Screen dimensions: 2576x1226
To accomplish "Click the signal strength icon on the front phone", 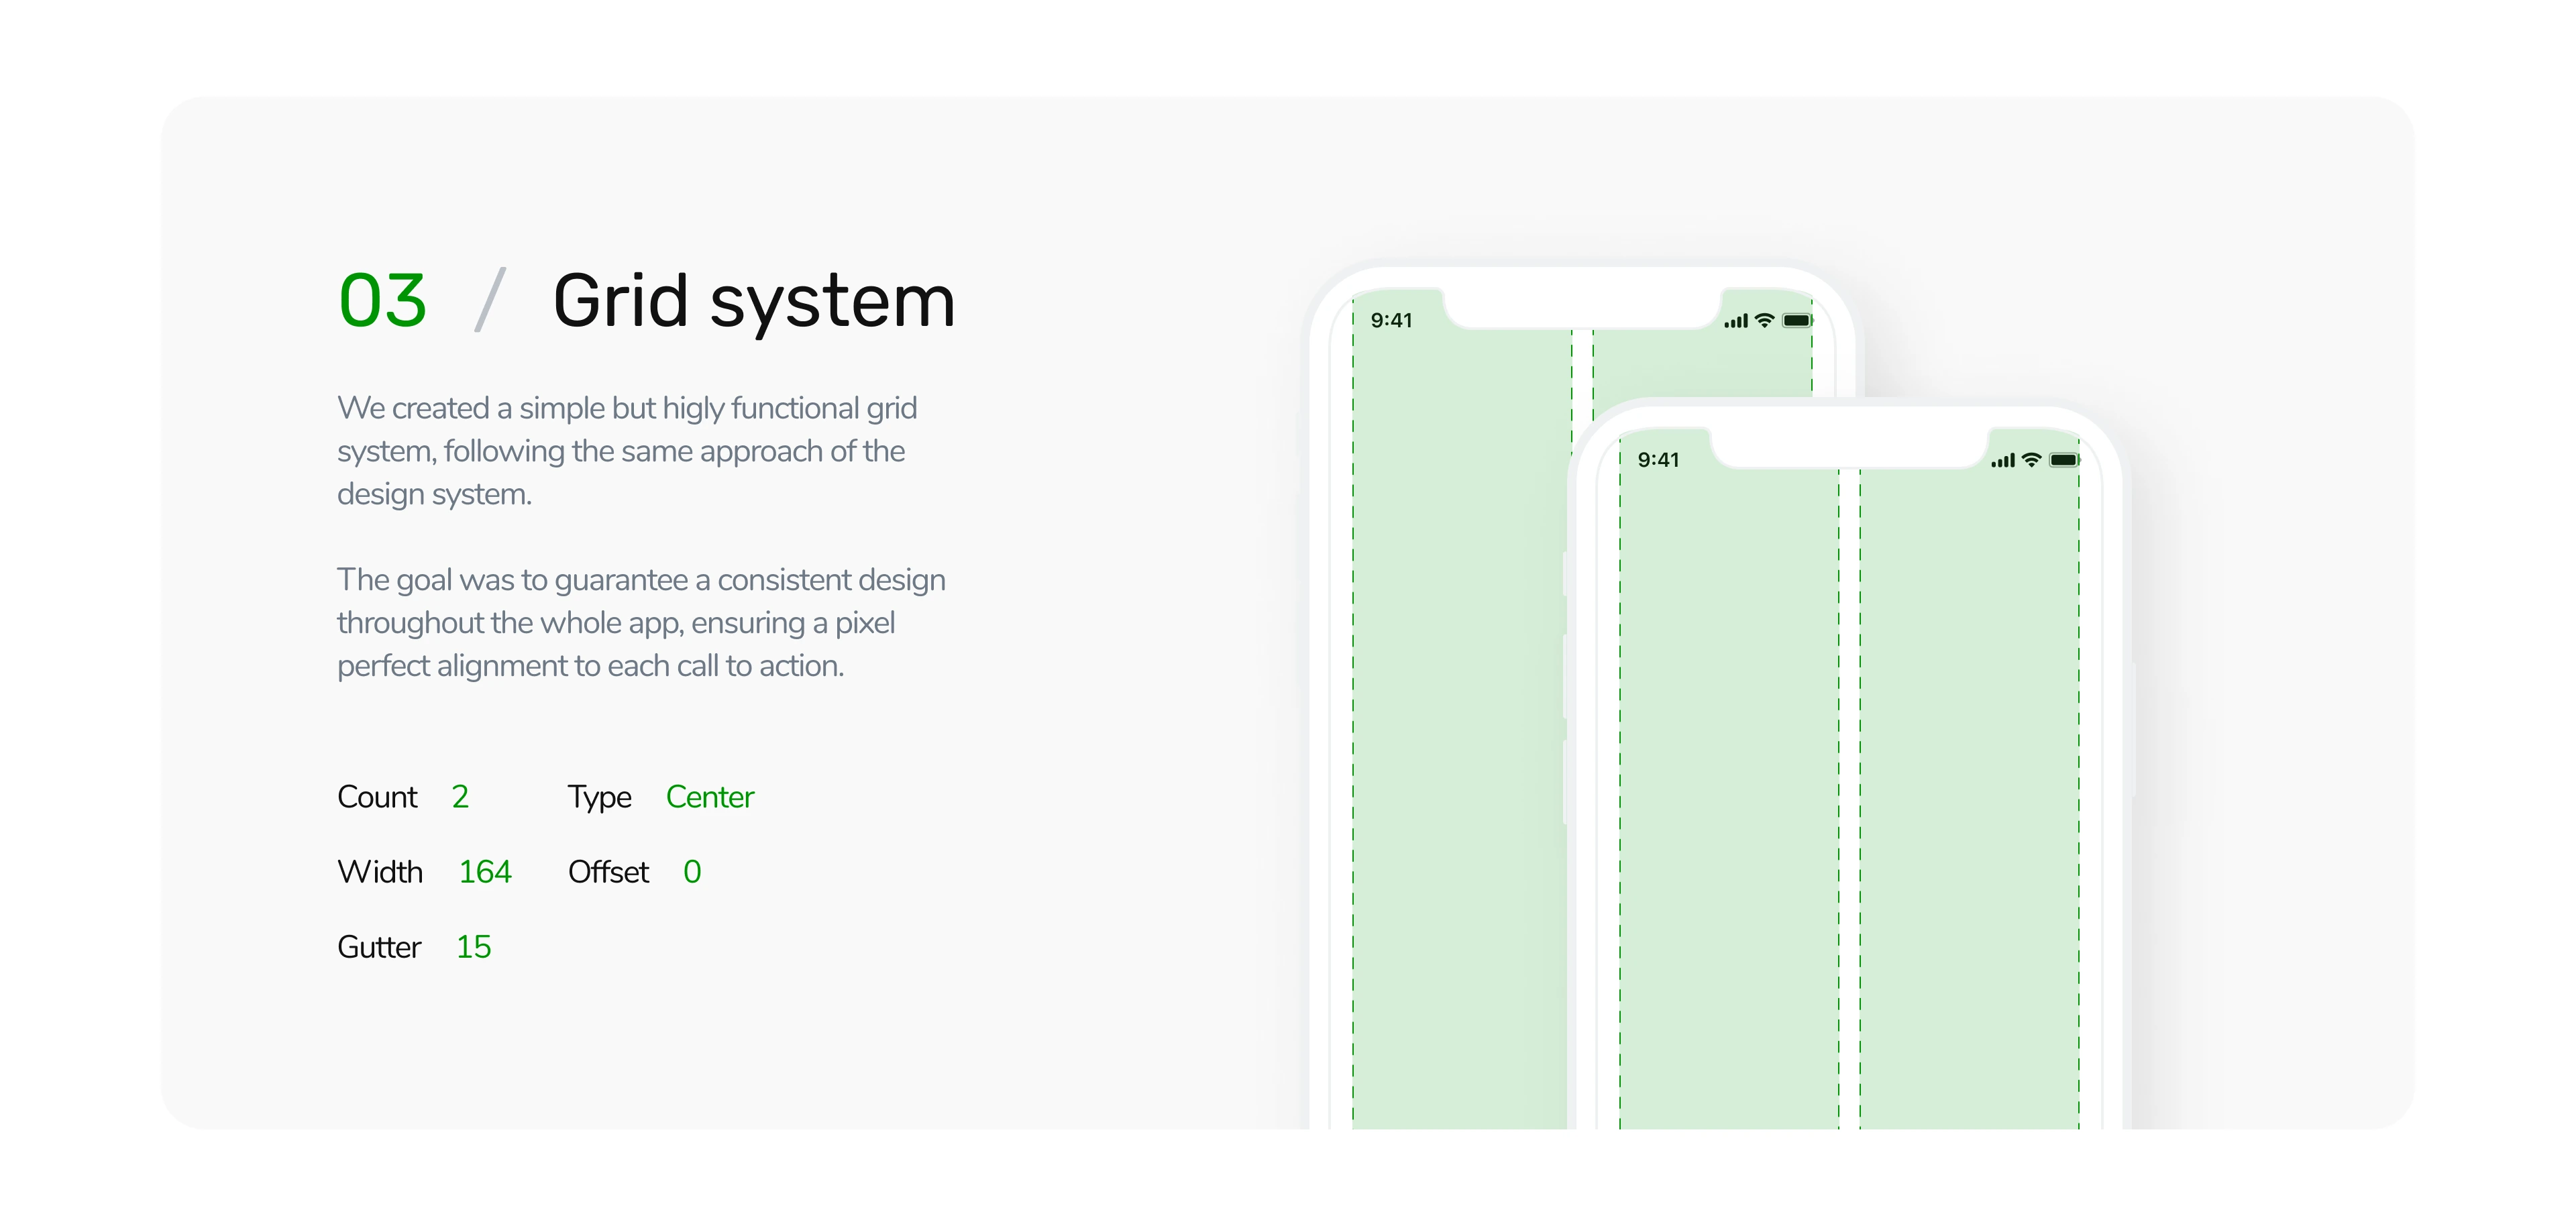I will (x=2003, y=461).
